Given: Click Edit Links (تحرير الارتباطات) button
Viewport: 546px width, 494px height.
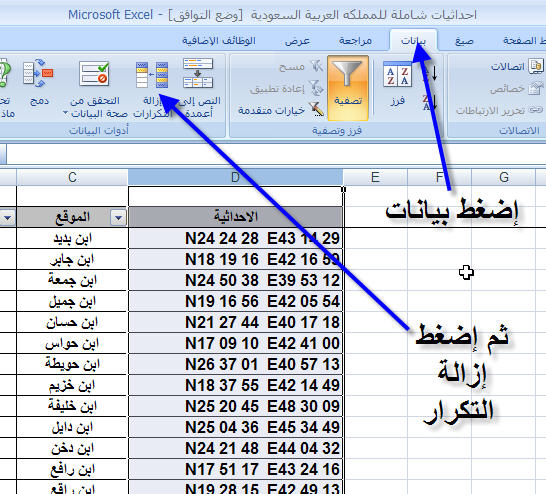Looking at the screenshot, I should 499,110.
